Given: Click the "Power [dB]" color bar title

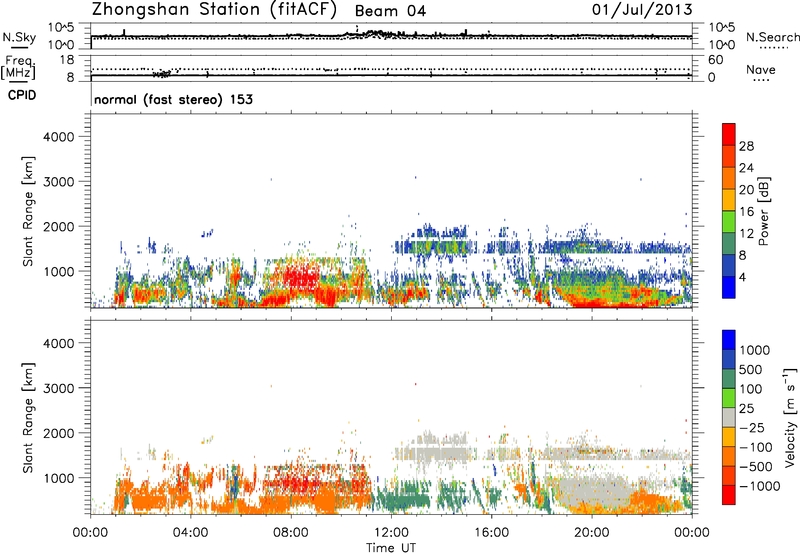Looking at the screenshot, I should (x=764, y=211).
